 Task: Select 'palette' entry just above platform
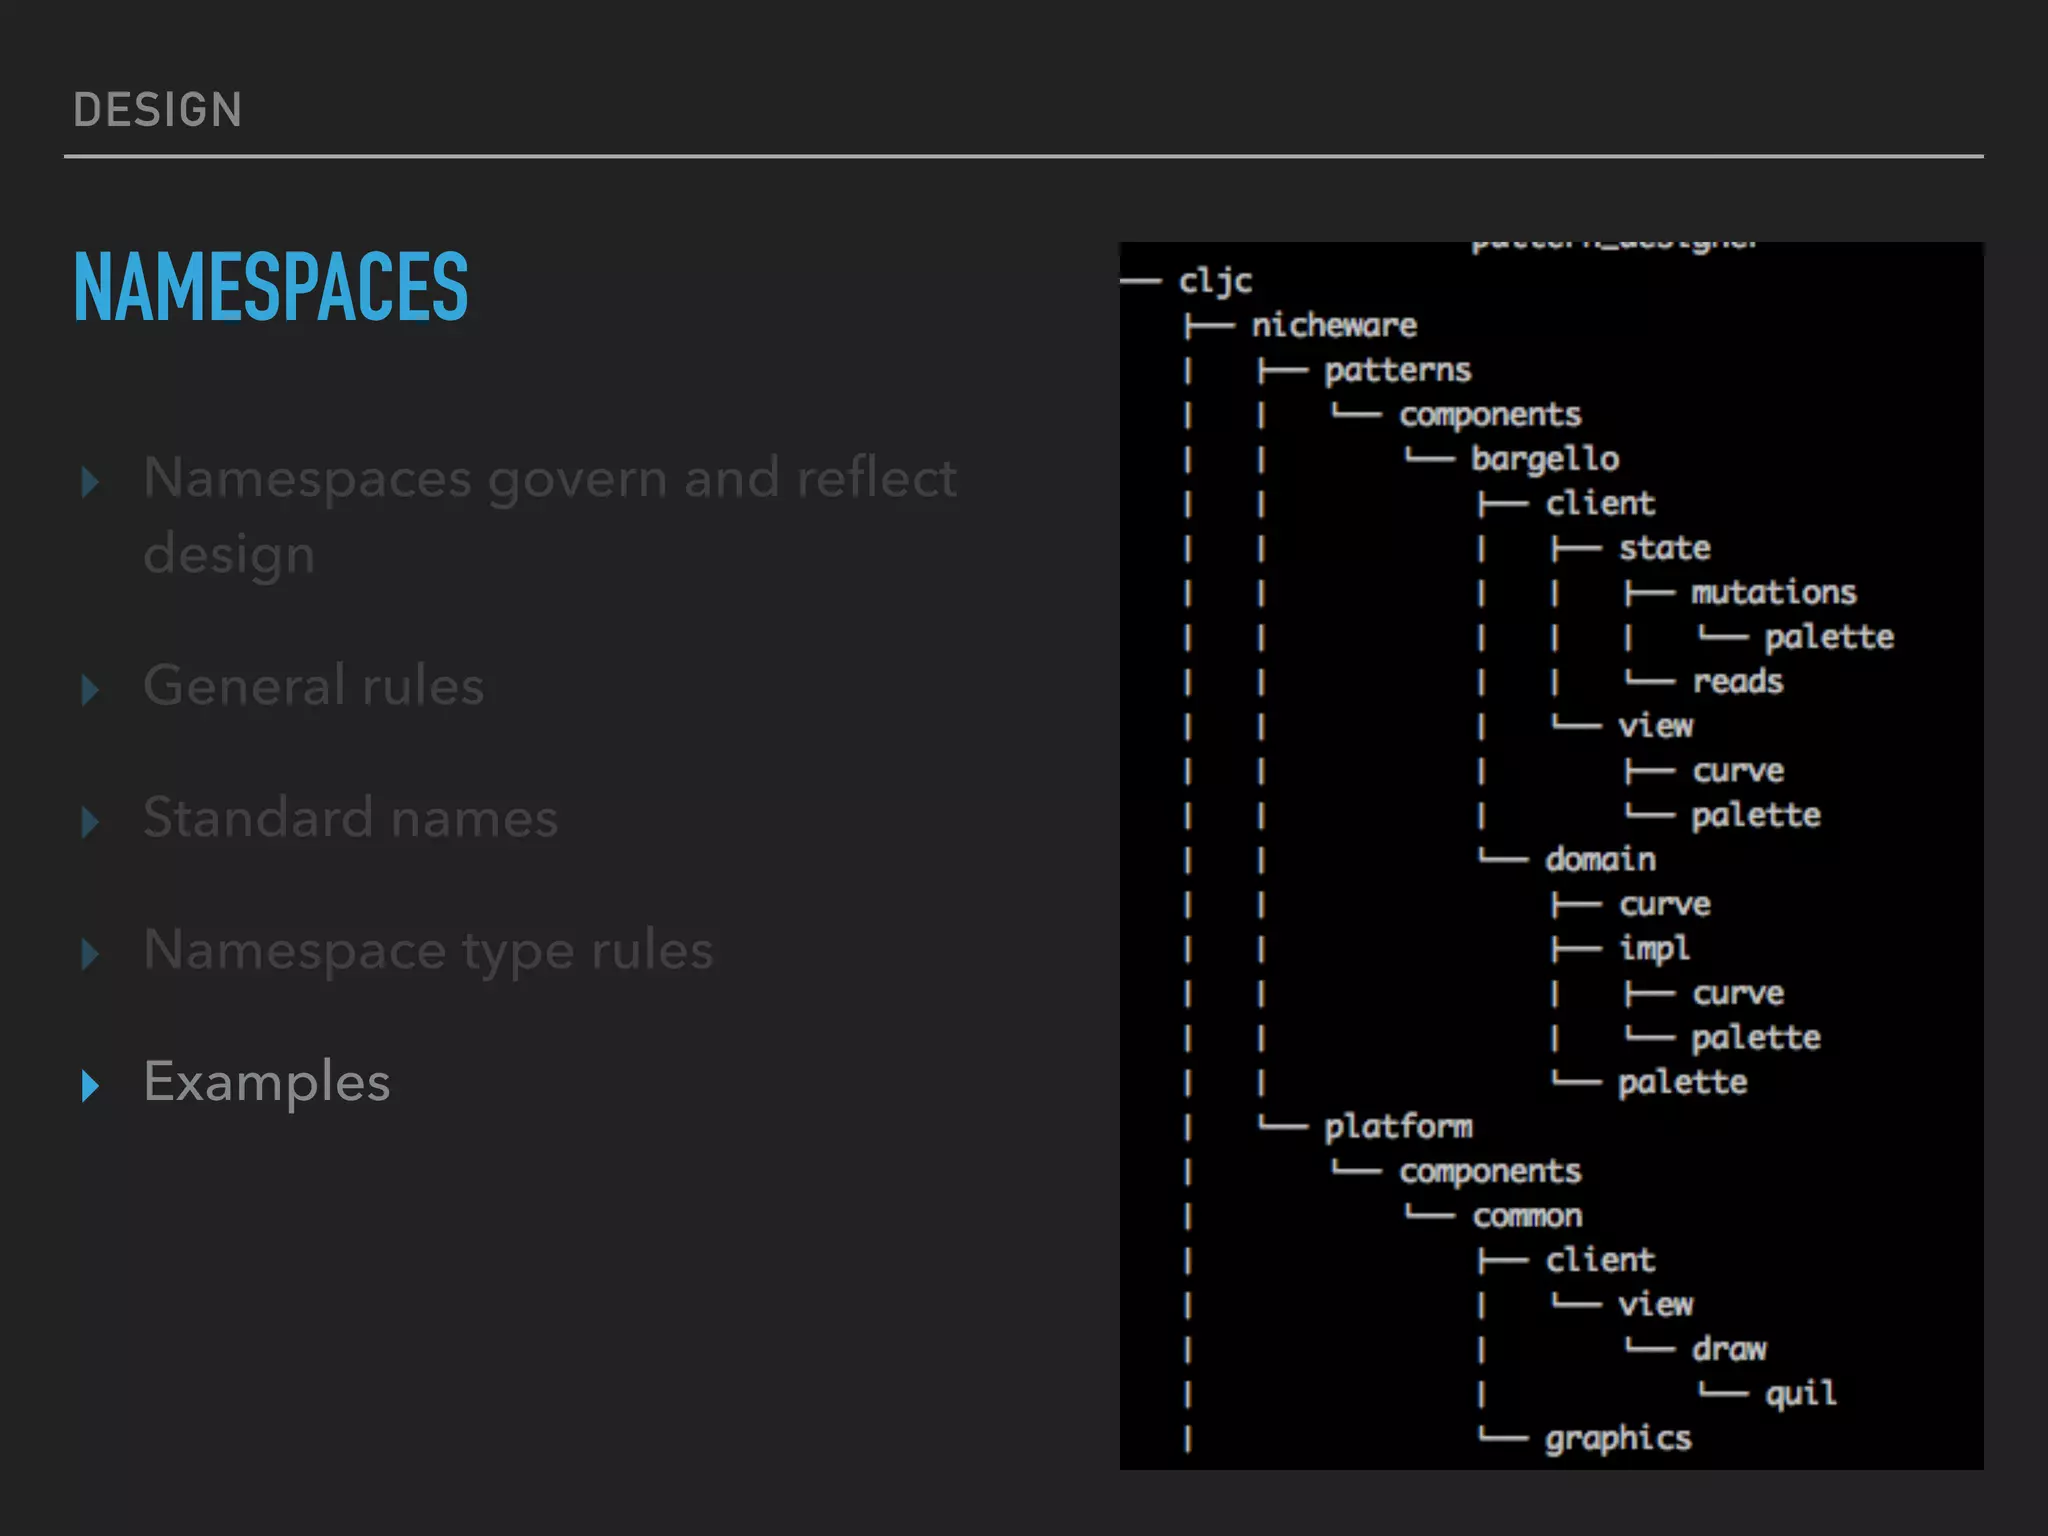[x=1683, y=1083]
